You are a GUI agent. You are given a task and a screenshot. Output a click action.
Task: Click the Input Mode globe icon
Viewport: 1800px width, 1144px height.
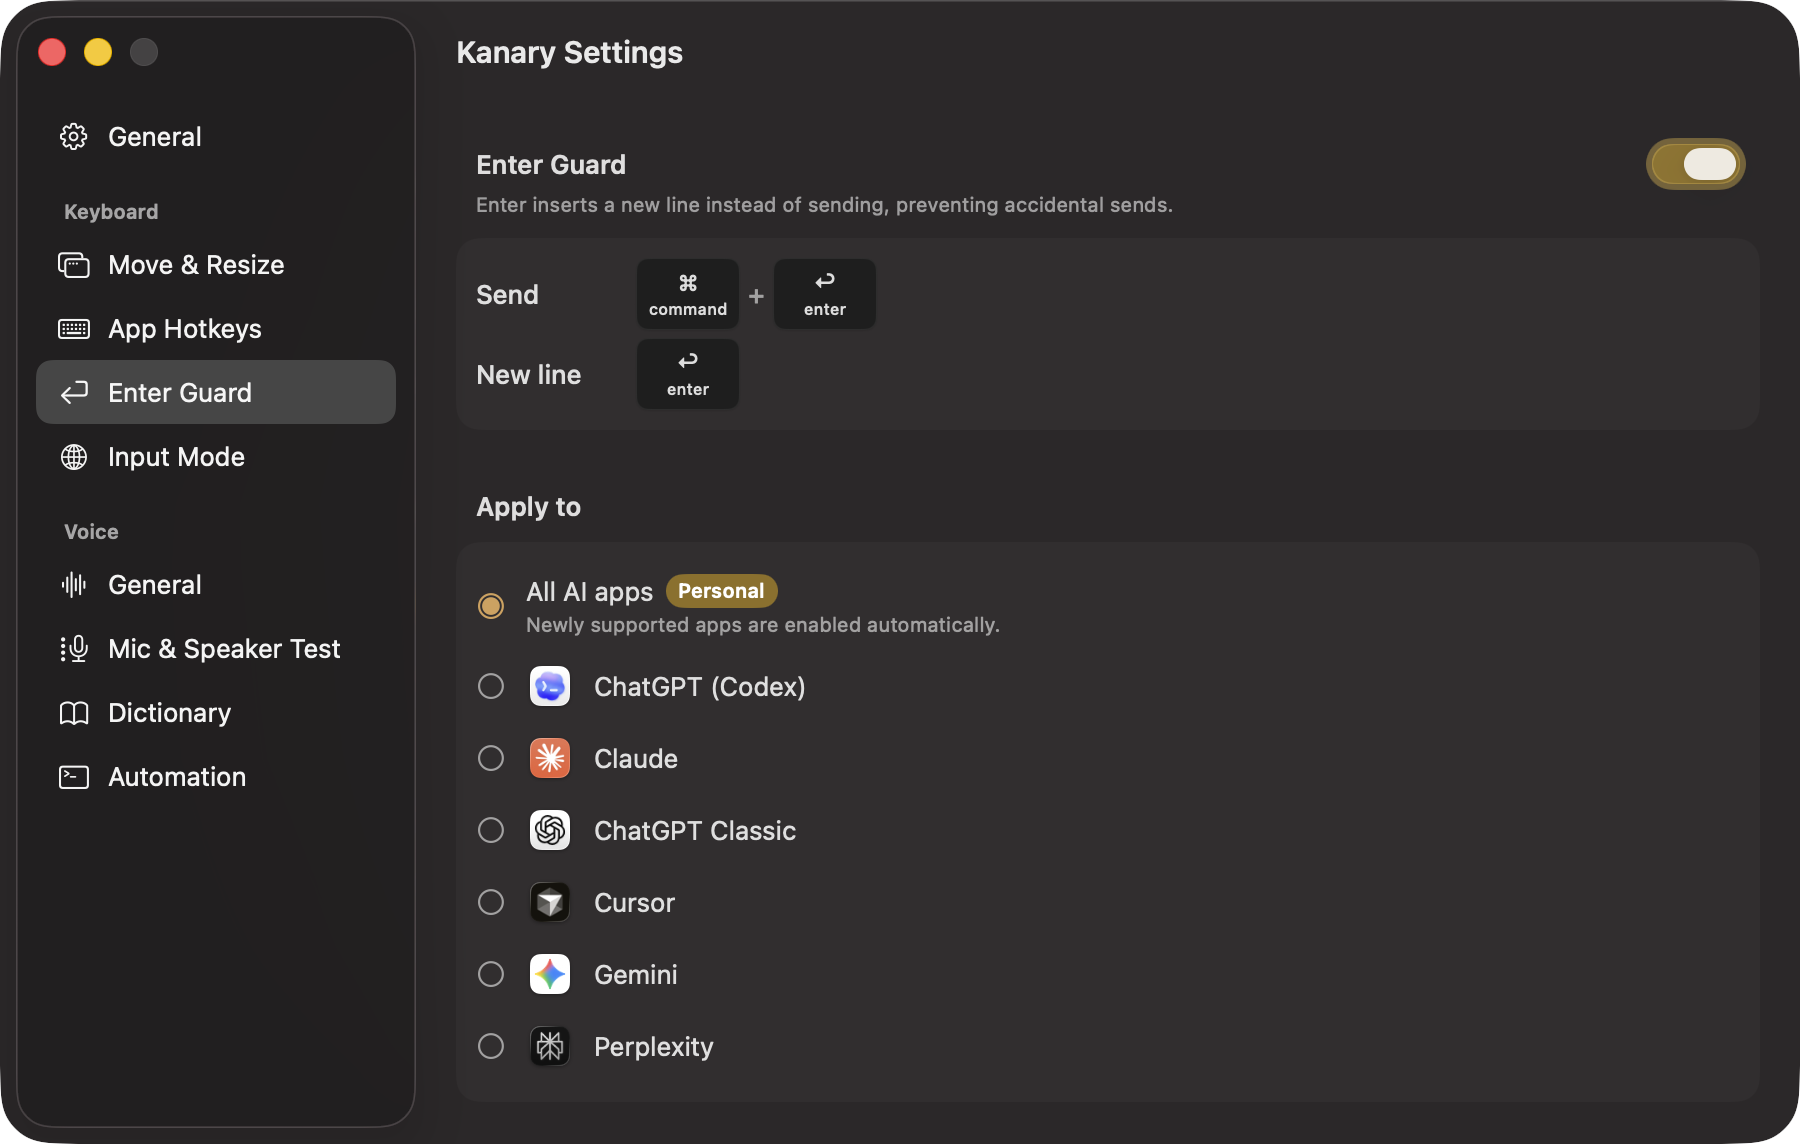[74, 457]
